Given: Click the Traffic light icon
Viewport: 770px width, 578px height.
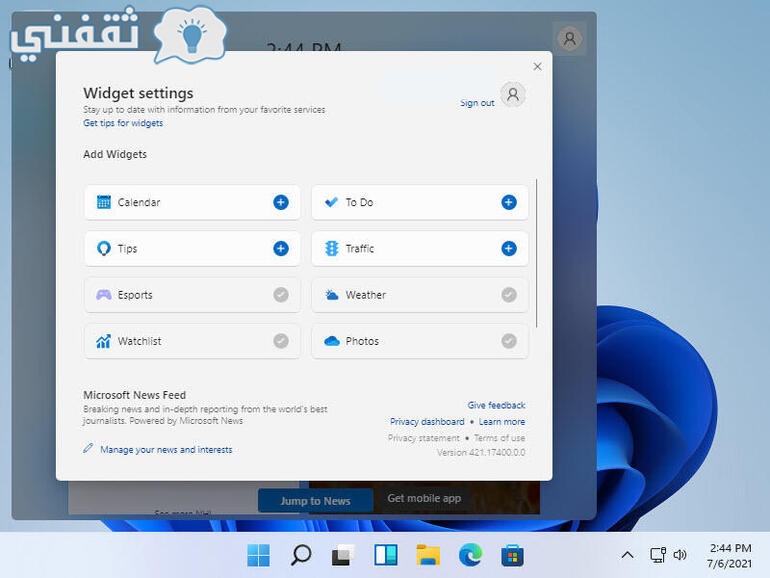Looking at the screenshot, I should pyautogui.click(x=331, y=248).
